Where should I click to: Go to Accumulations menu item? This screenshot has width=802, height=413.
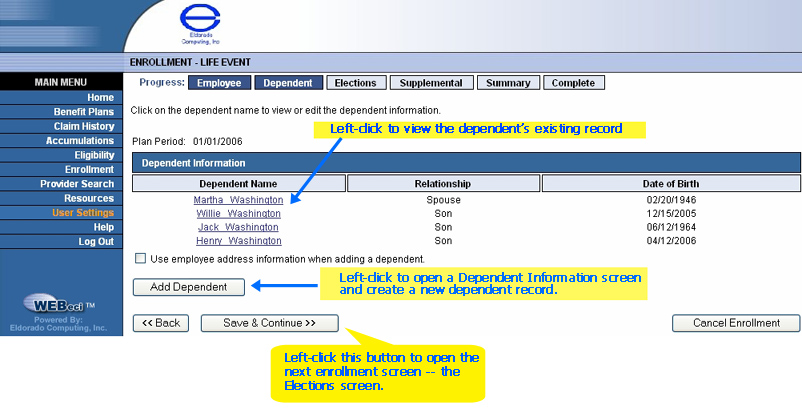(x=80, y=141)
